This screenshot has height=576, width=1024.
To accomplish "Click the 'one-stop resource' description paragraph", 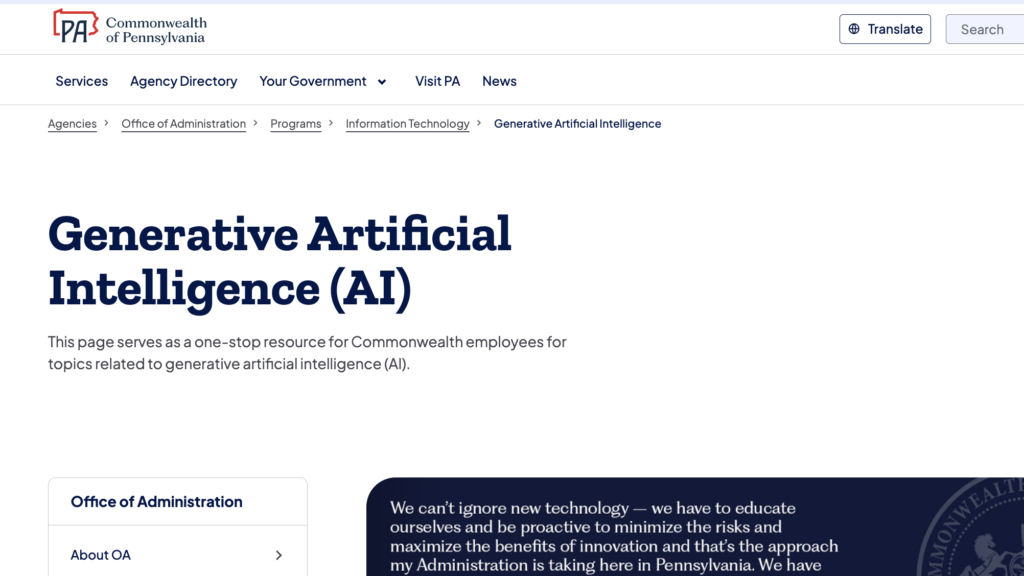I will 307,353.
